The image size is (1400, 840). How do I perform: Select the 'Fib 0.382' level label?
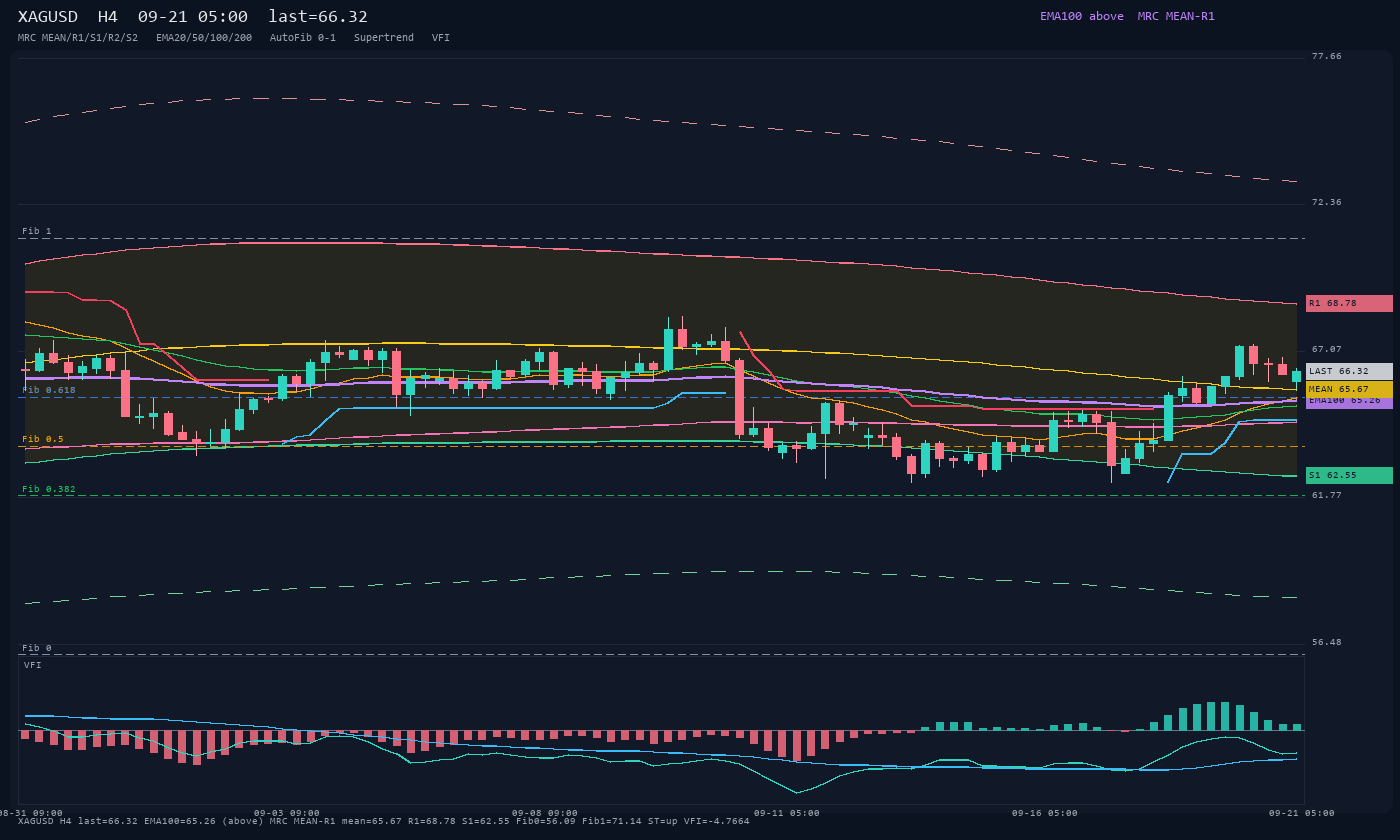point(49,489)
